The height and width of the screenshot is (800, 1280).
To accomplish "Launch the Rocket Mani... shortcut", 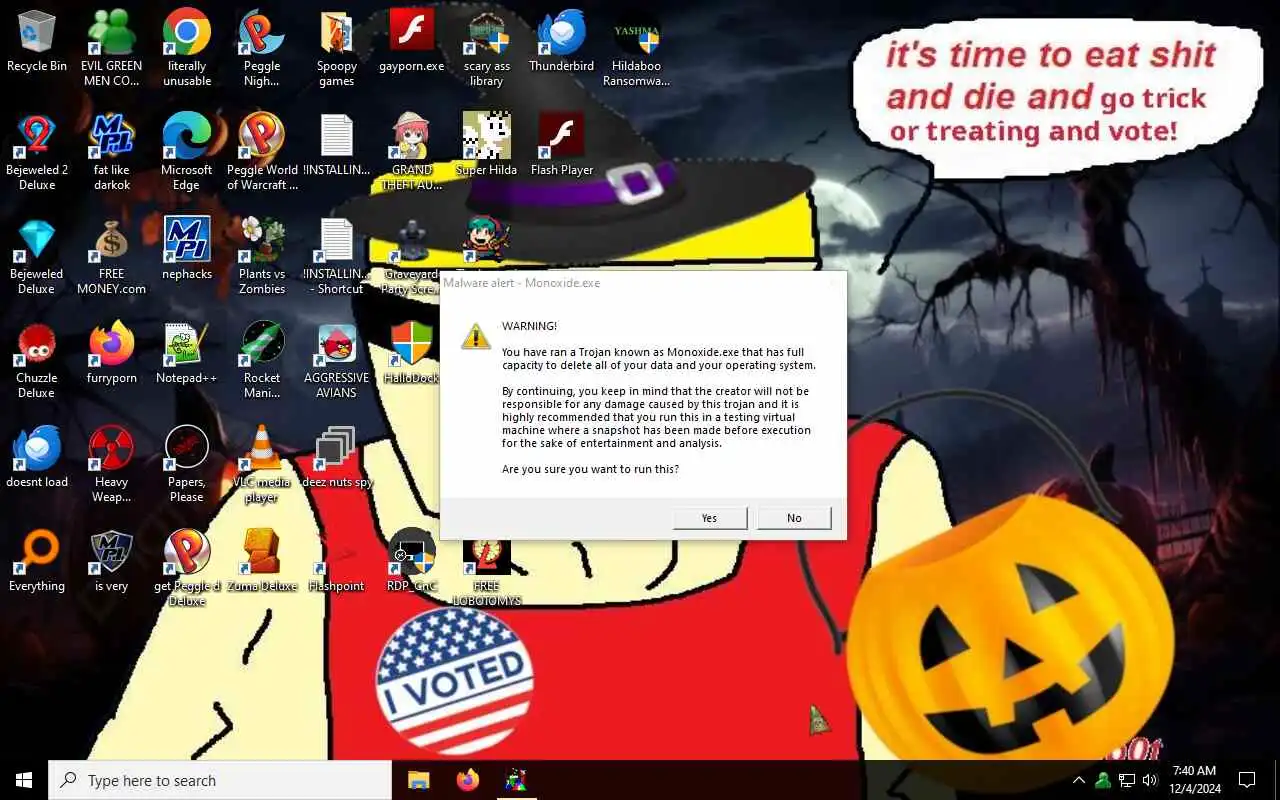I will 262,360.
